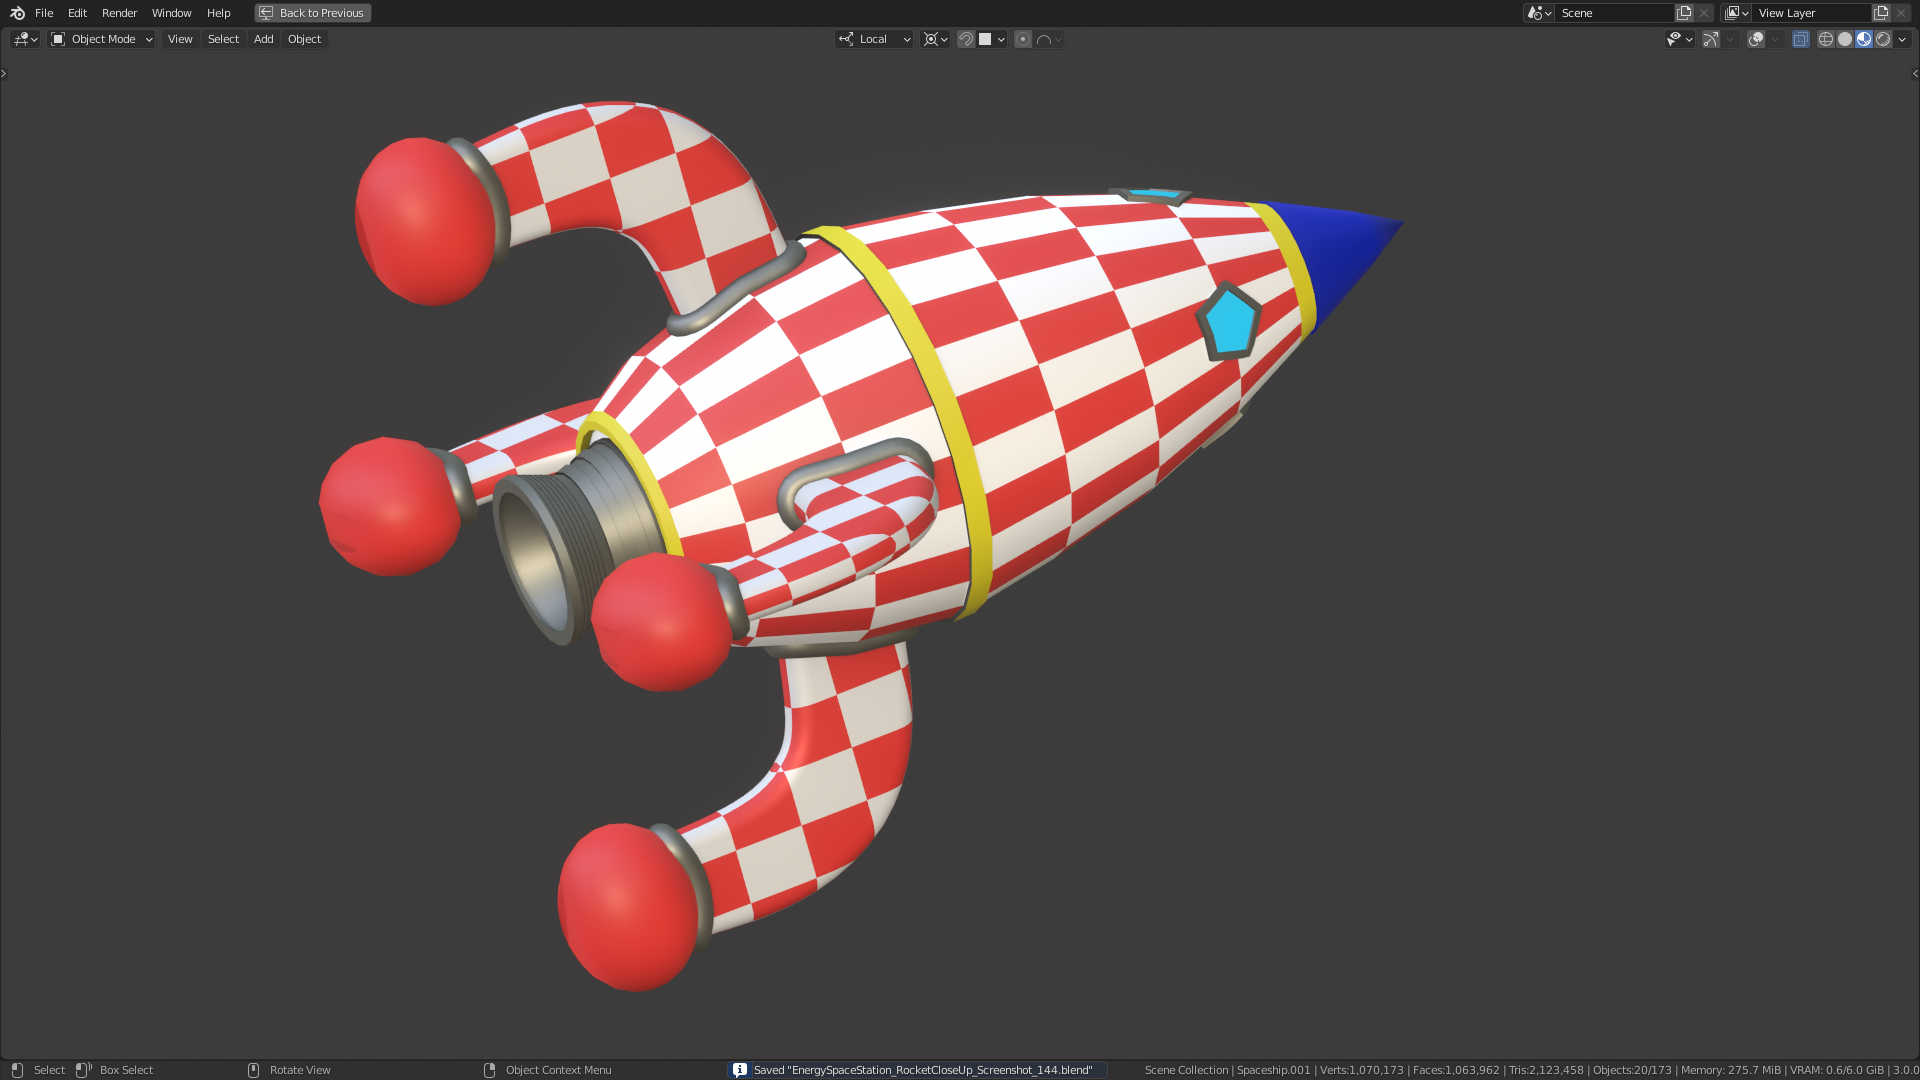Toggle X-ray display button
Viewport: 1920px width, 1080px height.
coord(1800,39)
